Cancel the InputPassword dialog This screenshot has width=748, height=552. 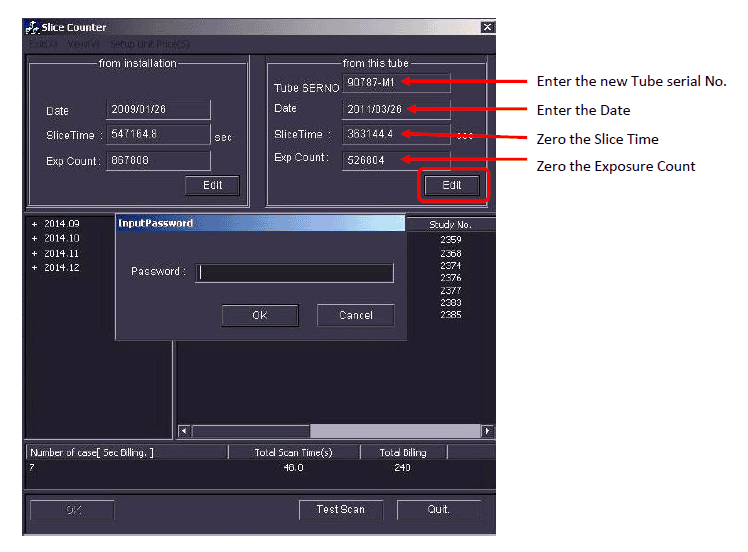coord(355,315)
